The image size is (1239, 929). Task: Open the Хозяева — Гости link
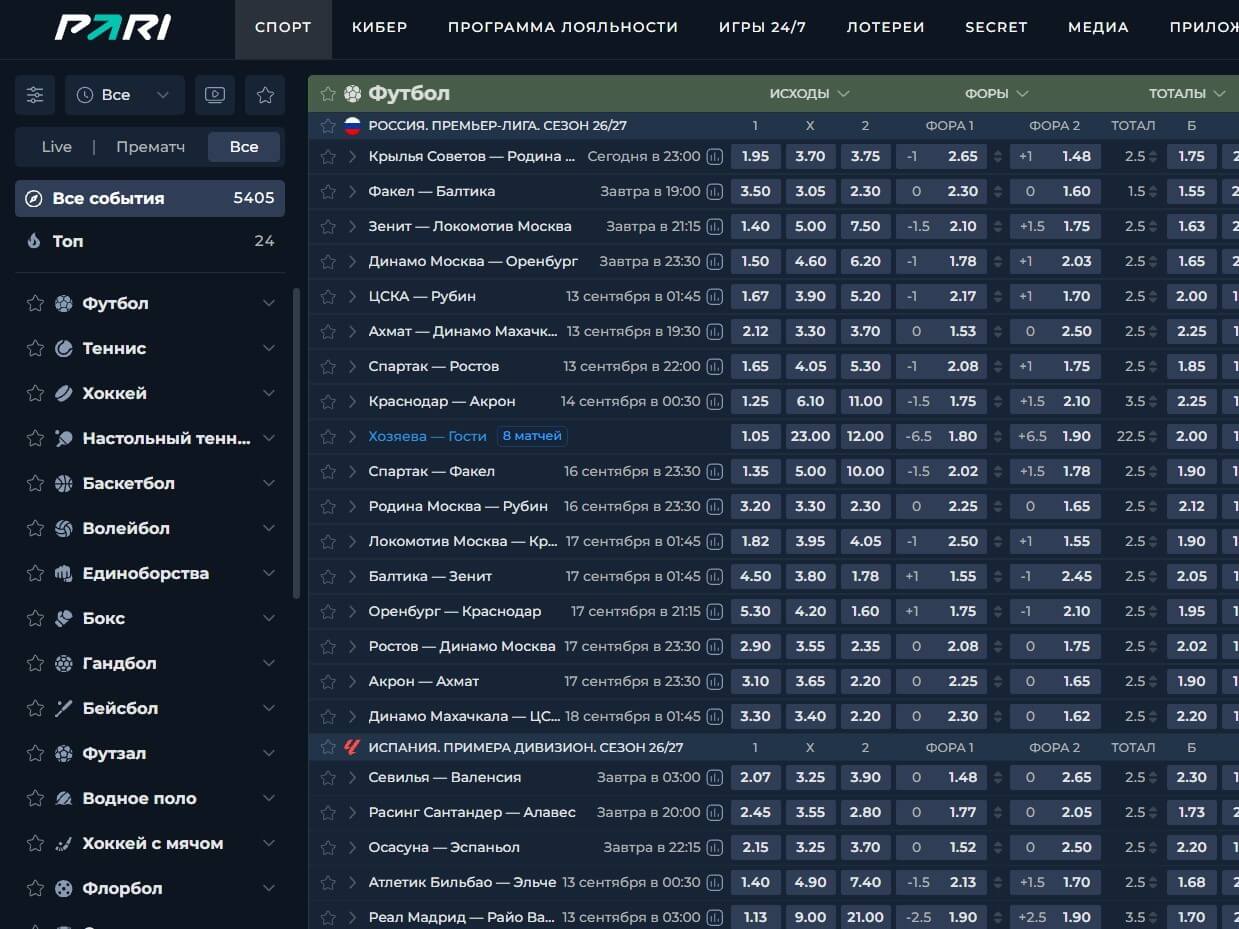click(427, 436)
